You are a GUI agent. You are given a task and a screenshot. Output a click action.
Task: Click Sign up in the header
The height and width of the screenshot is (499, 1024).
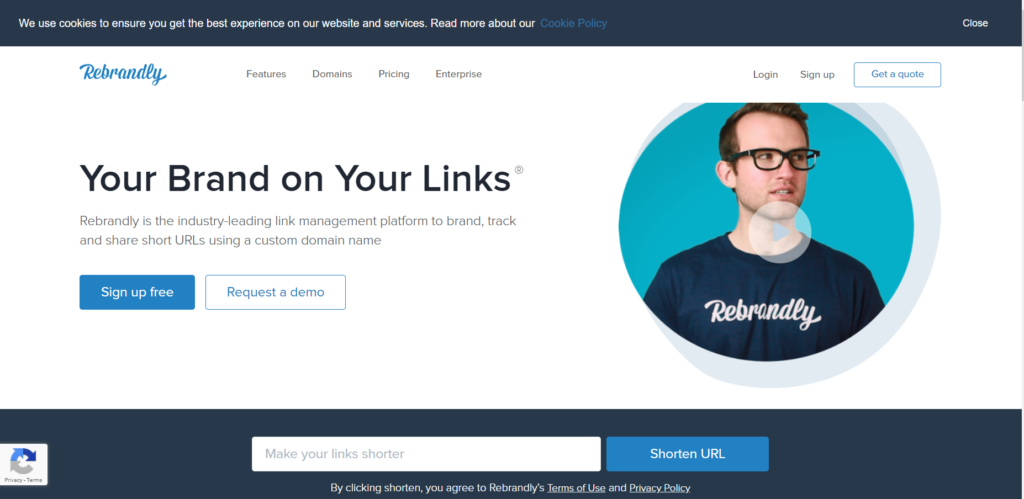click(x=817, y=74)
